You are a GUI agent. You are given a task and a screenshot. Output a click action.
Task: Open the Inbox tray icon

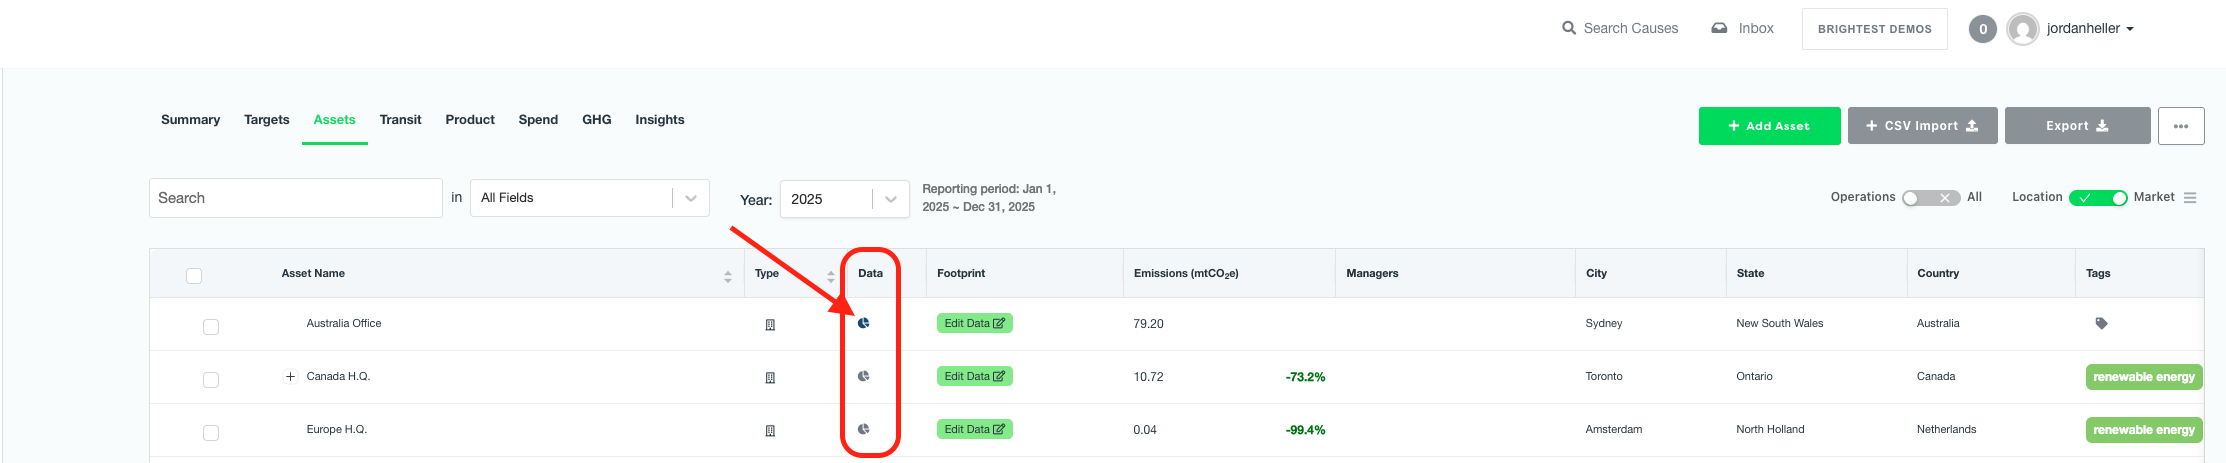tap(1719, 28)
